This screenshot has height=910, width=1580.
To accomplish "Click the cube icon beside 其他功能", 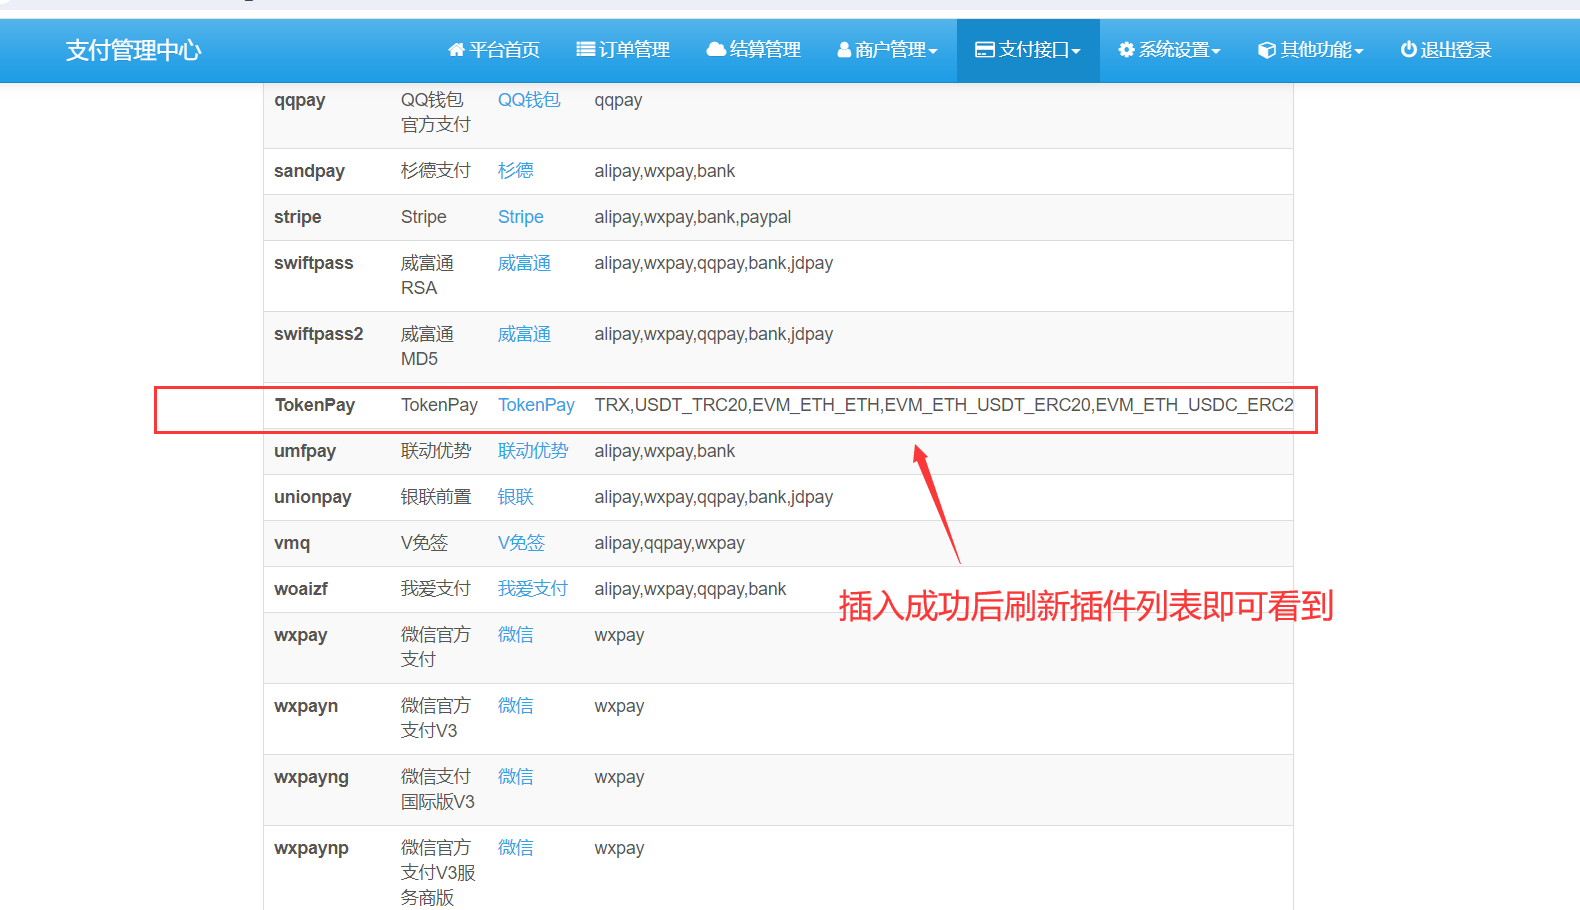I will click(1267, 50).
